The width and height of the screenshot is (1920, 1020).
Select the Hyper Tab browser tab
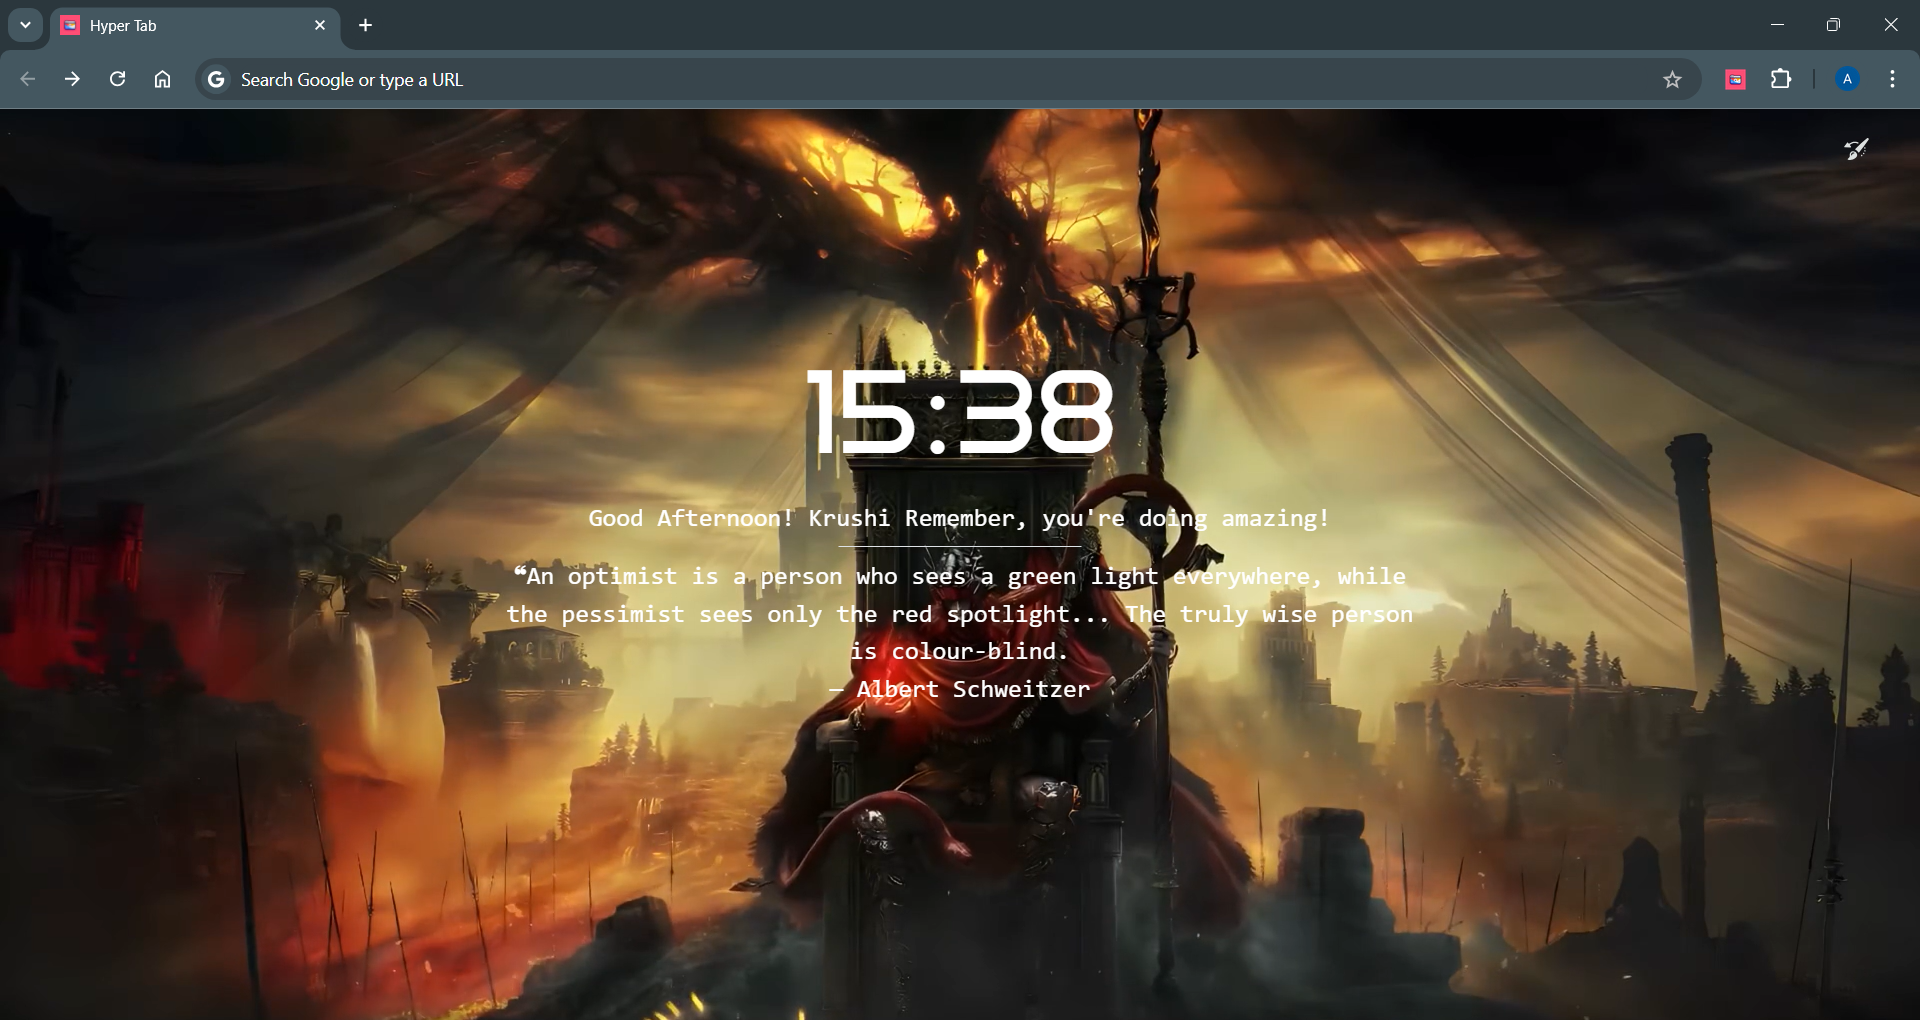(195, 26)
